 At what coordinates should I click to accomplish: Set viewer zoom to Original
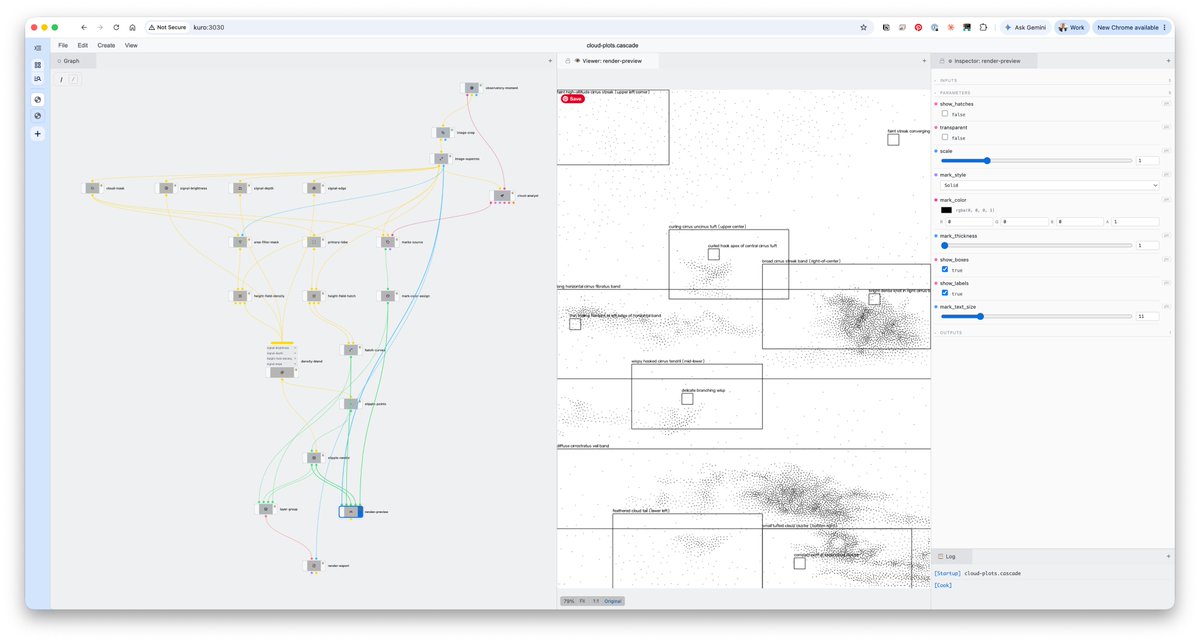click(x=613, y=601)
